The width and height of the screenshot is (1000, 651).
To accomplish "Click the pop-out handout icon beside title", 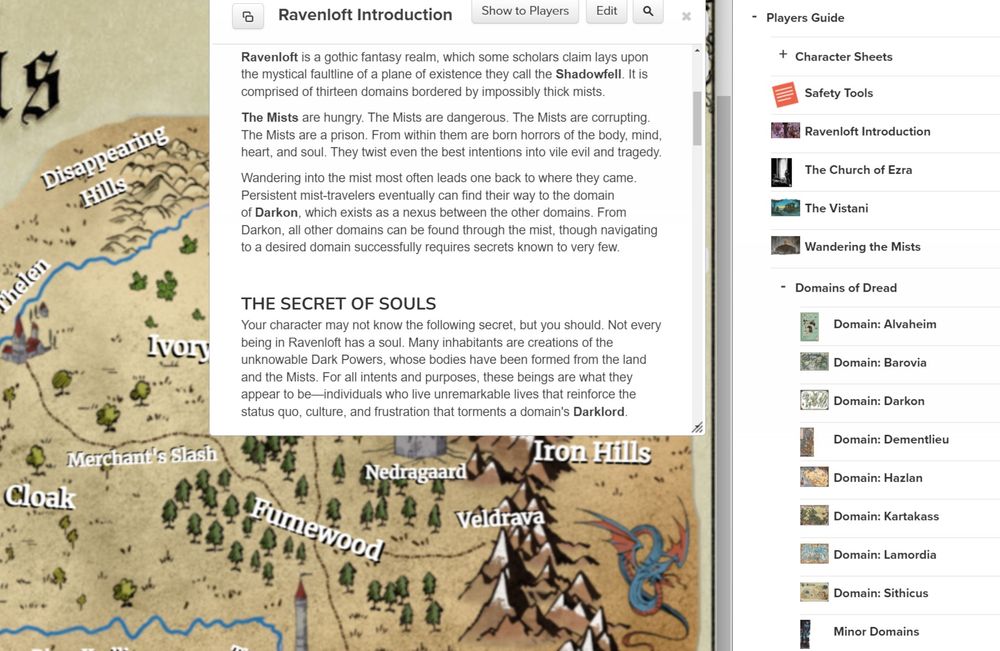I will 248,17.
